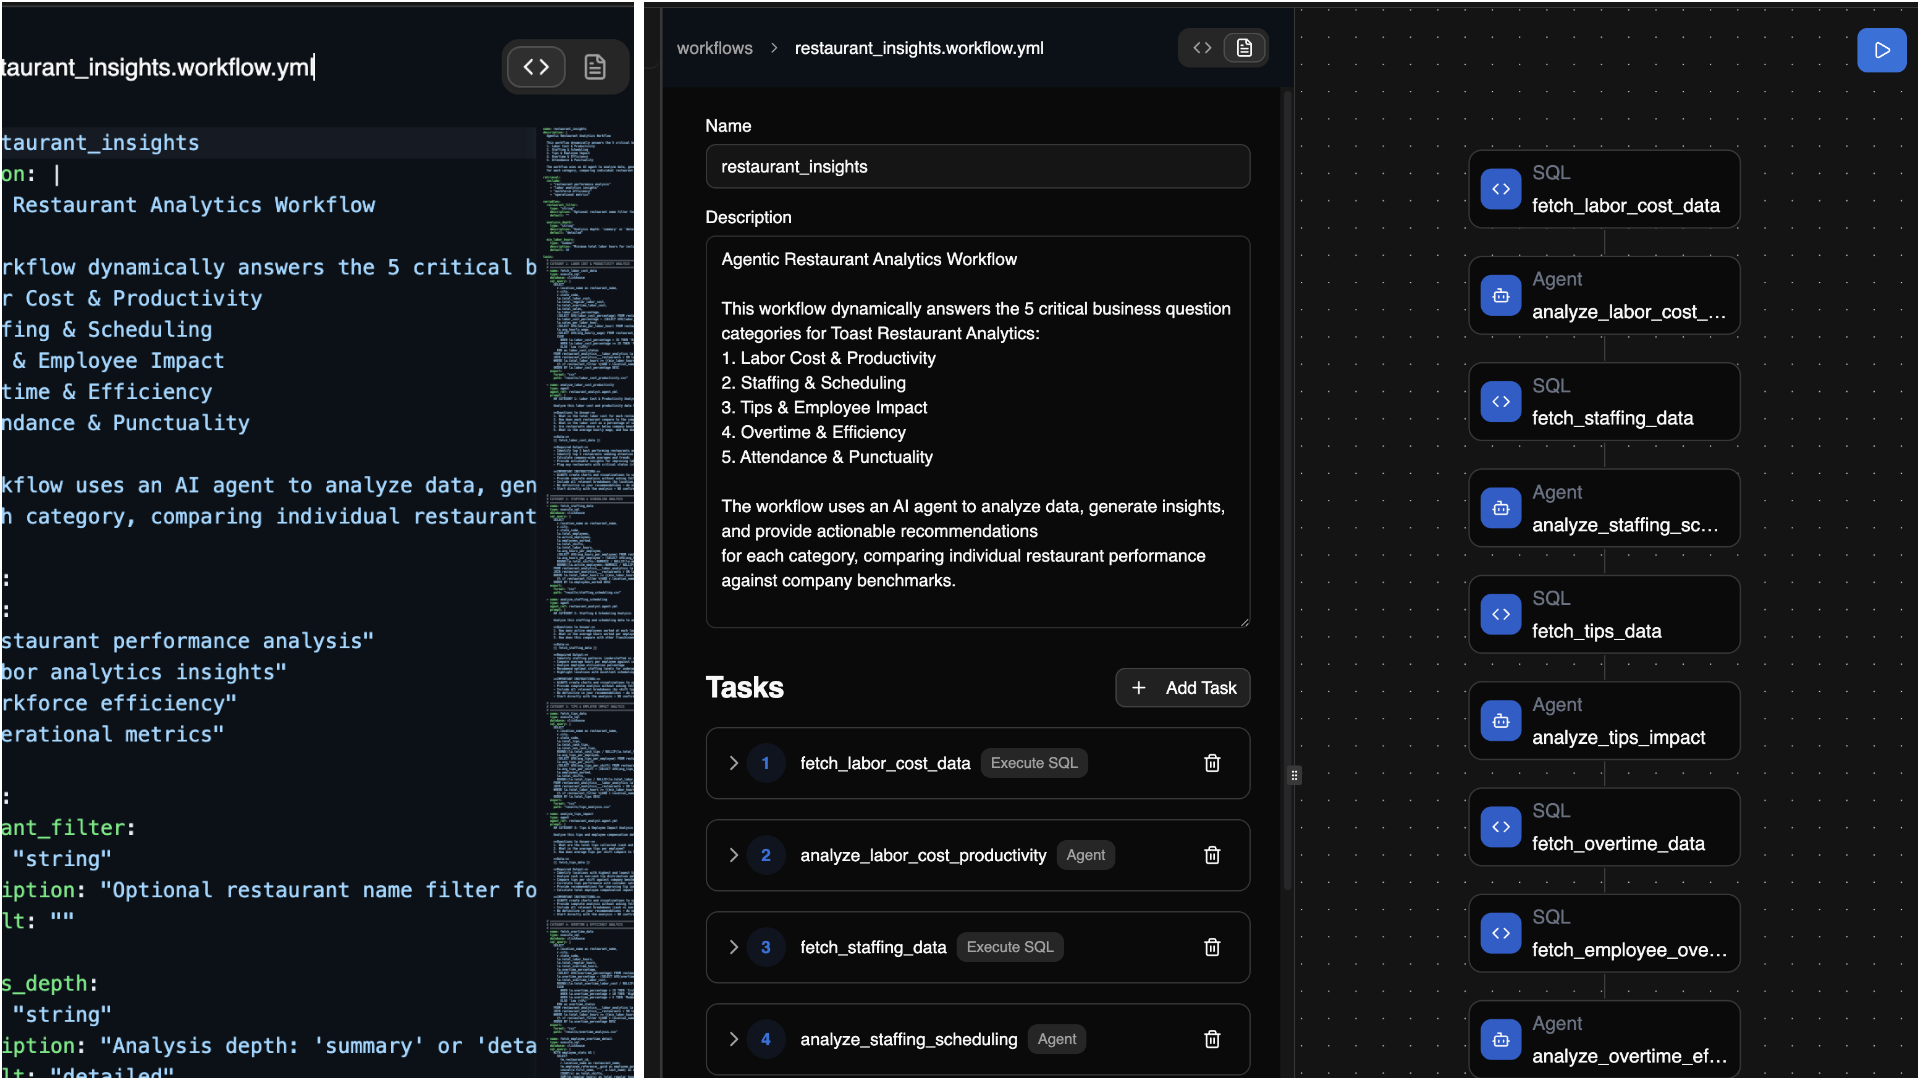The image size is (1920, 1080).
Task: Expand the fetch_staffing_data task row
Action: (734, 947)
